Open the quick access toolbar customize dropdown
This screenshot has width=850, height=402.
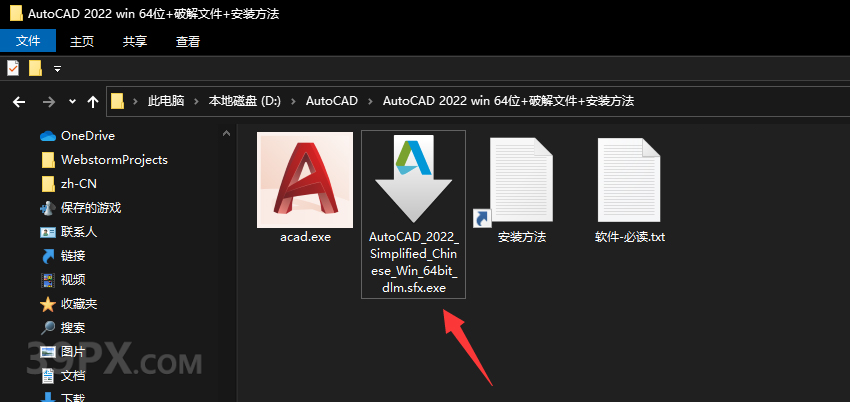pyautogui.click(x=57, y=69)
